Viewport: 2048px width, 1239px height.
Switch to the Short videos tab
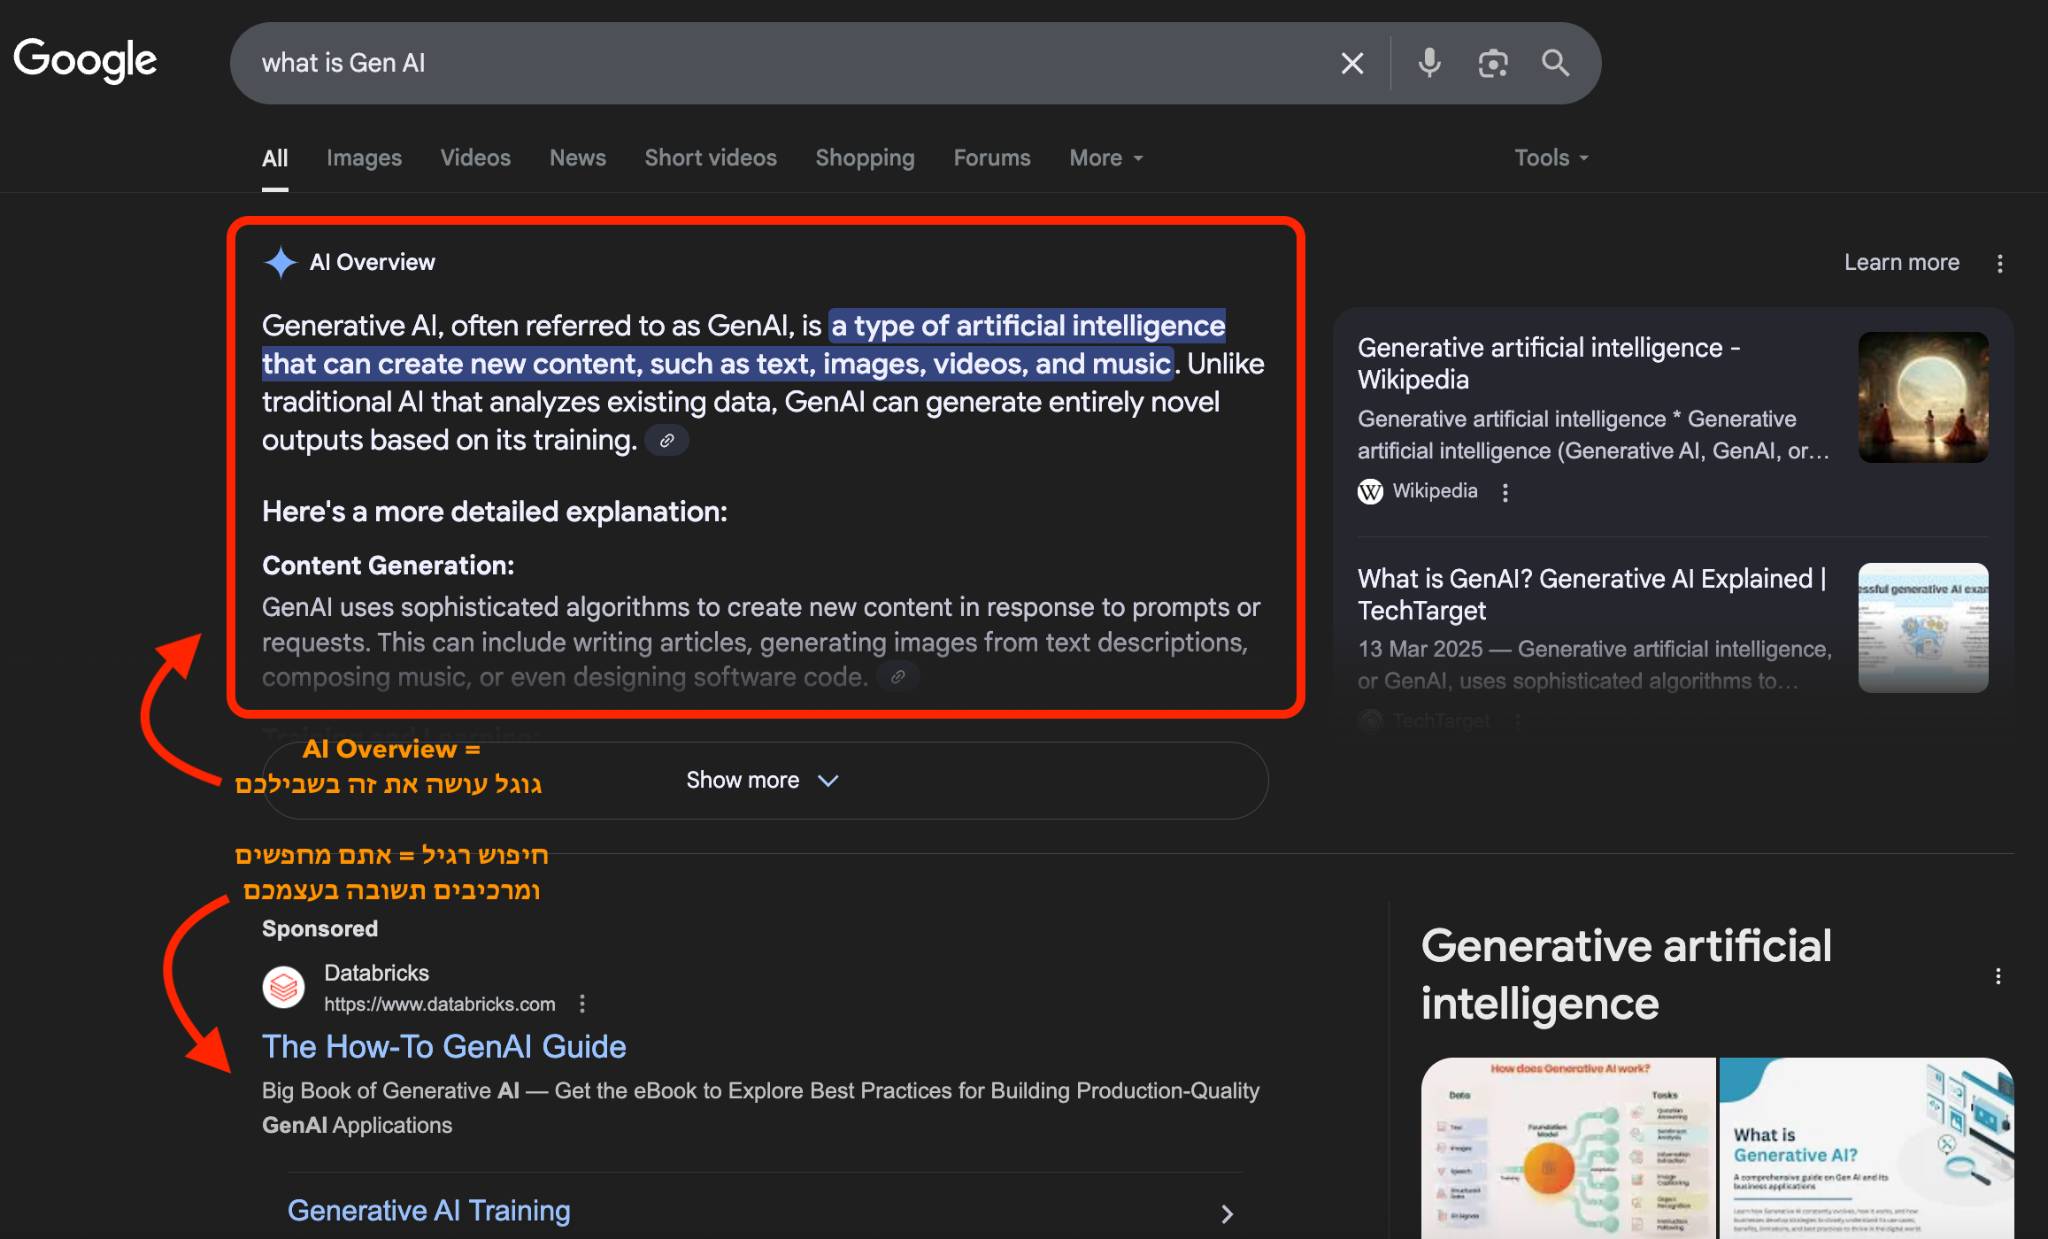[x=710, y=158]
